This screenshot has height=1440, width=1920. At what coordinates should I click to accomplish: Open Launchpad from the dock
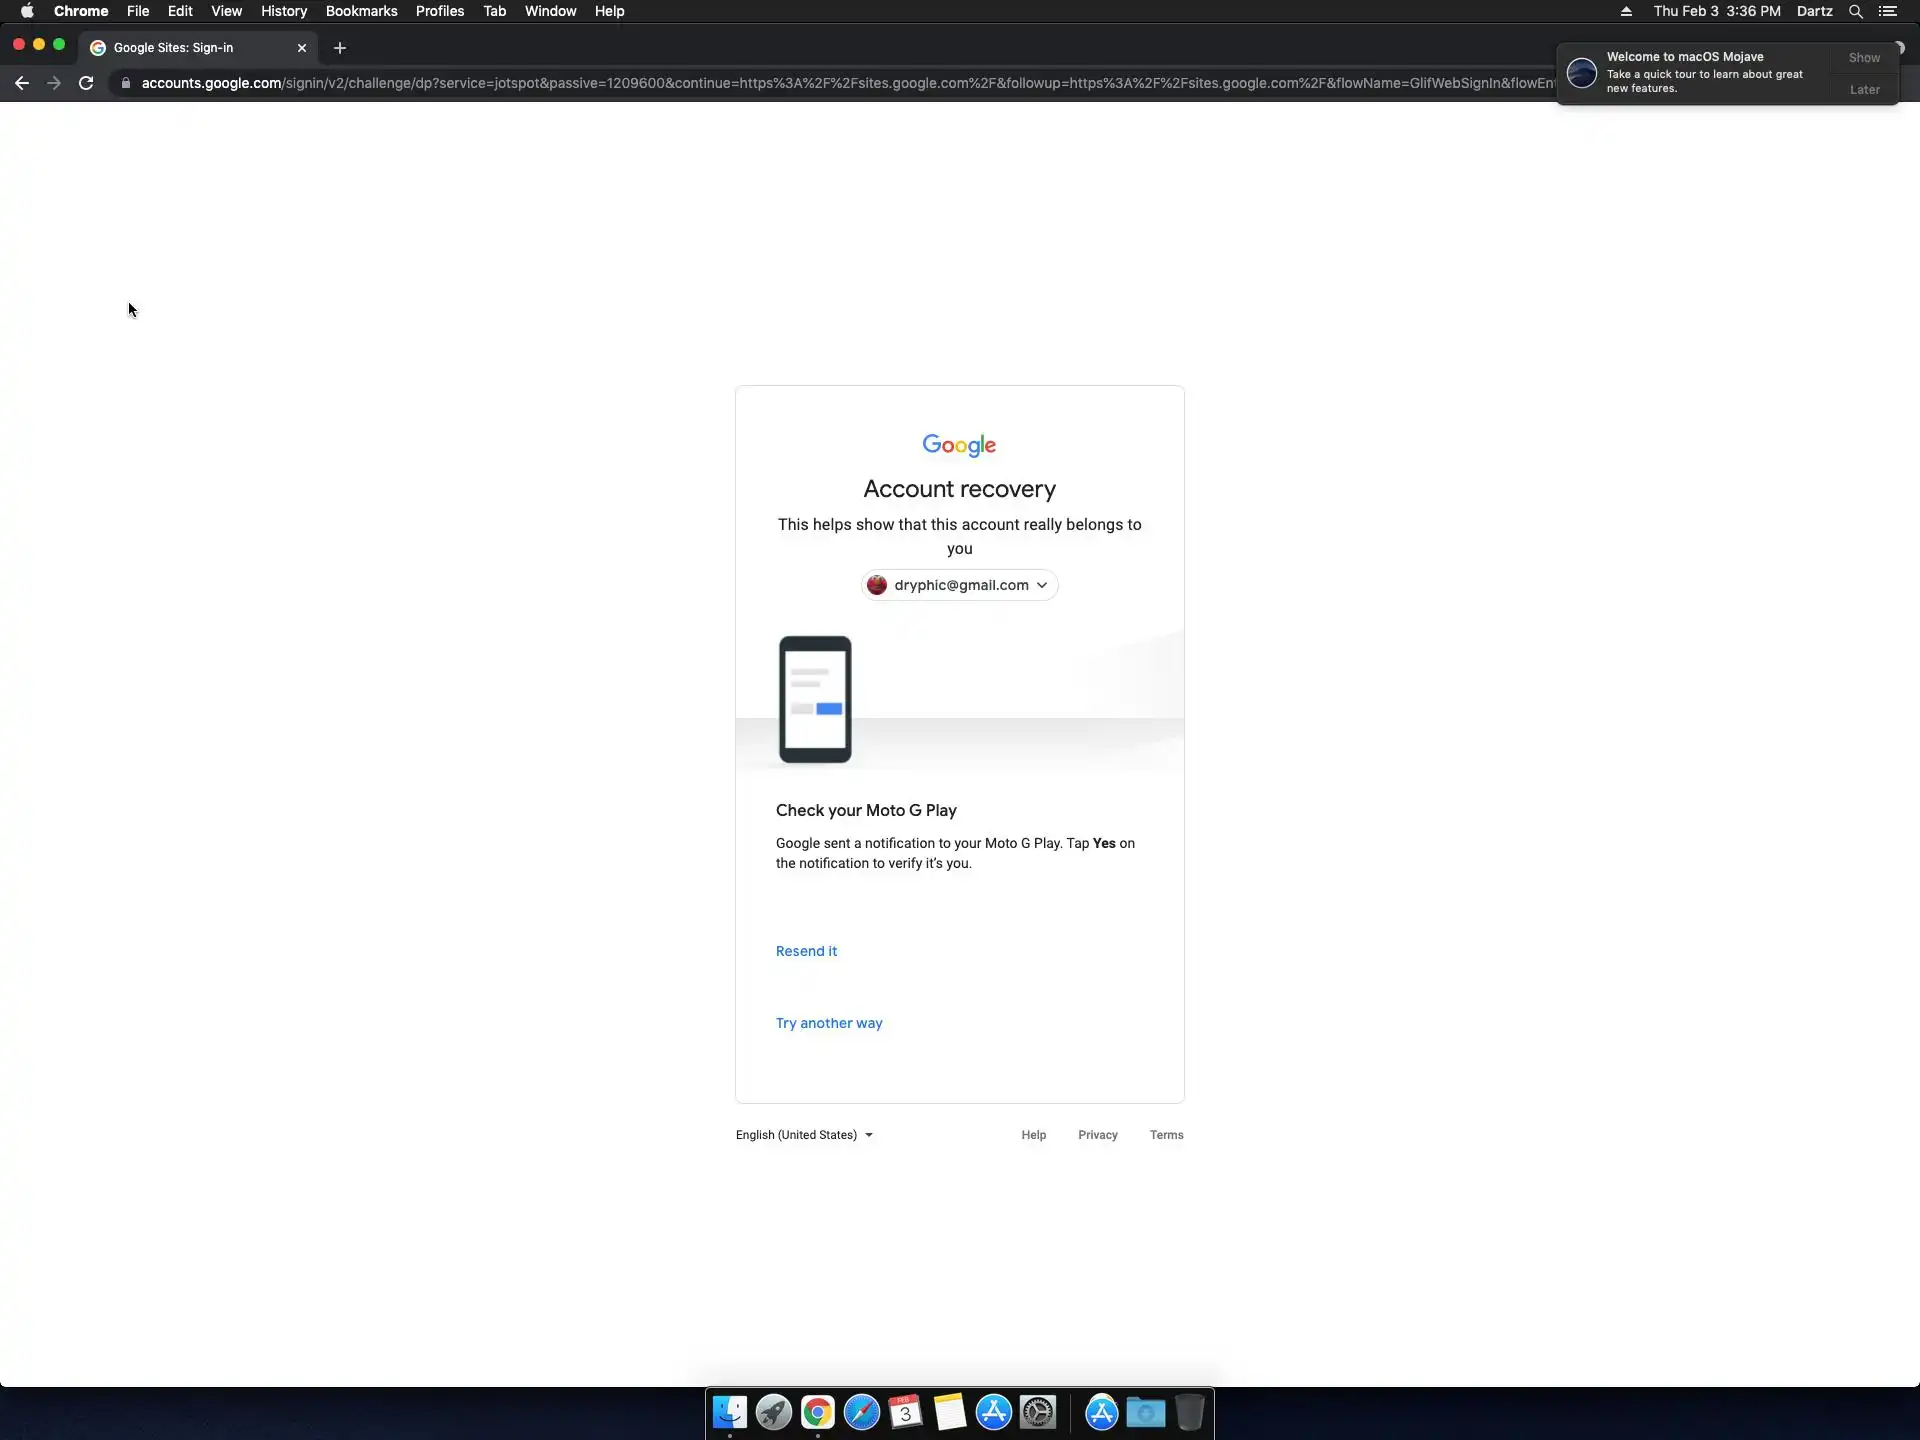tap(773, 1412)
